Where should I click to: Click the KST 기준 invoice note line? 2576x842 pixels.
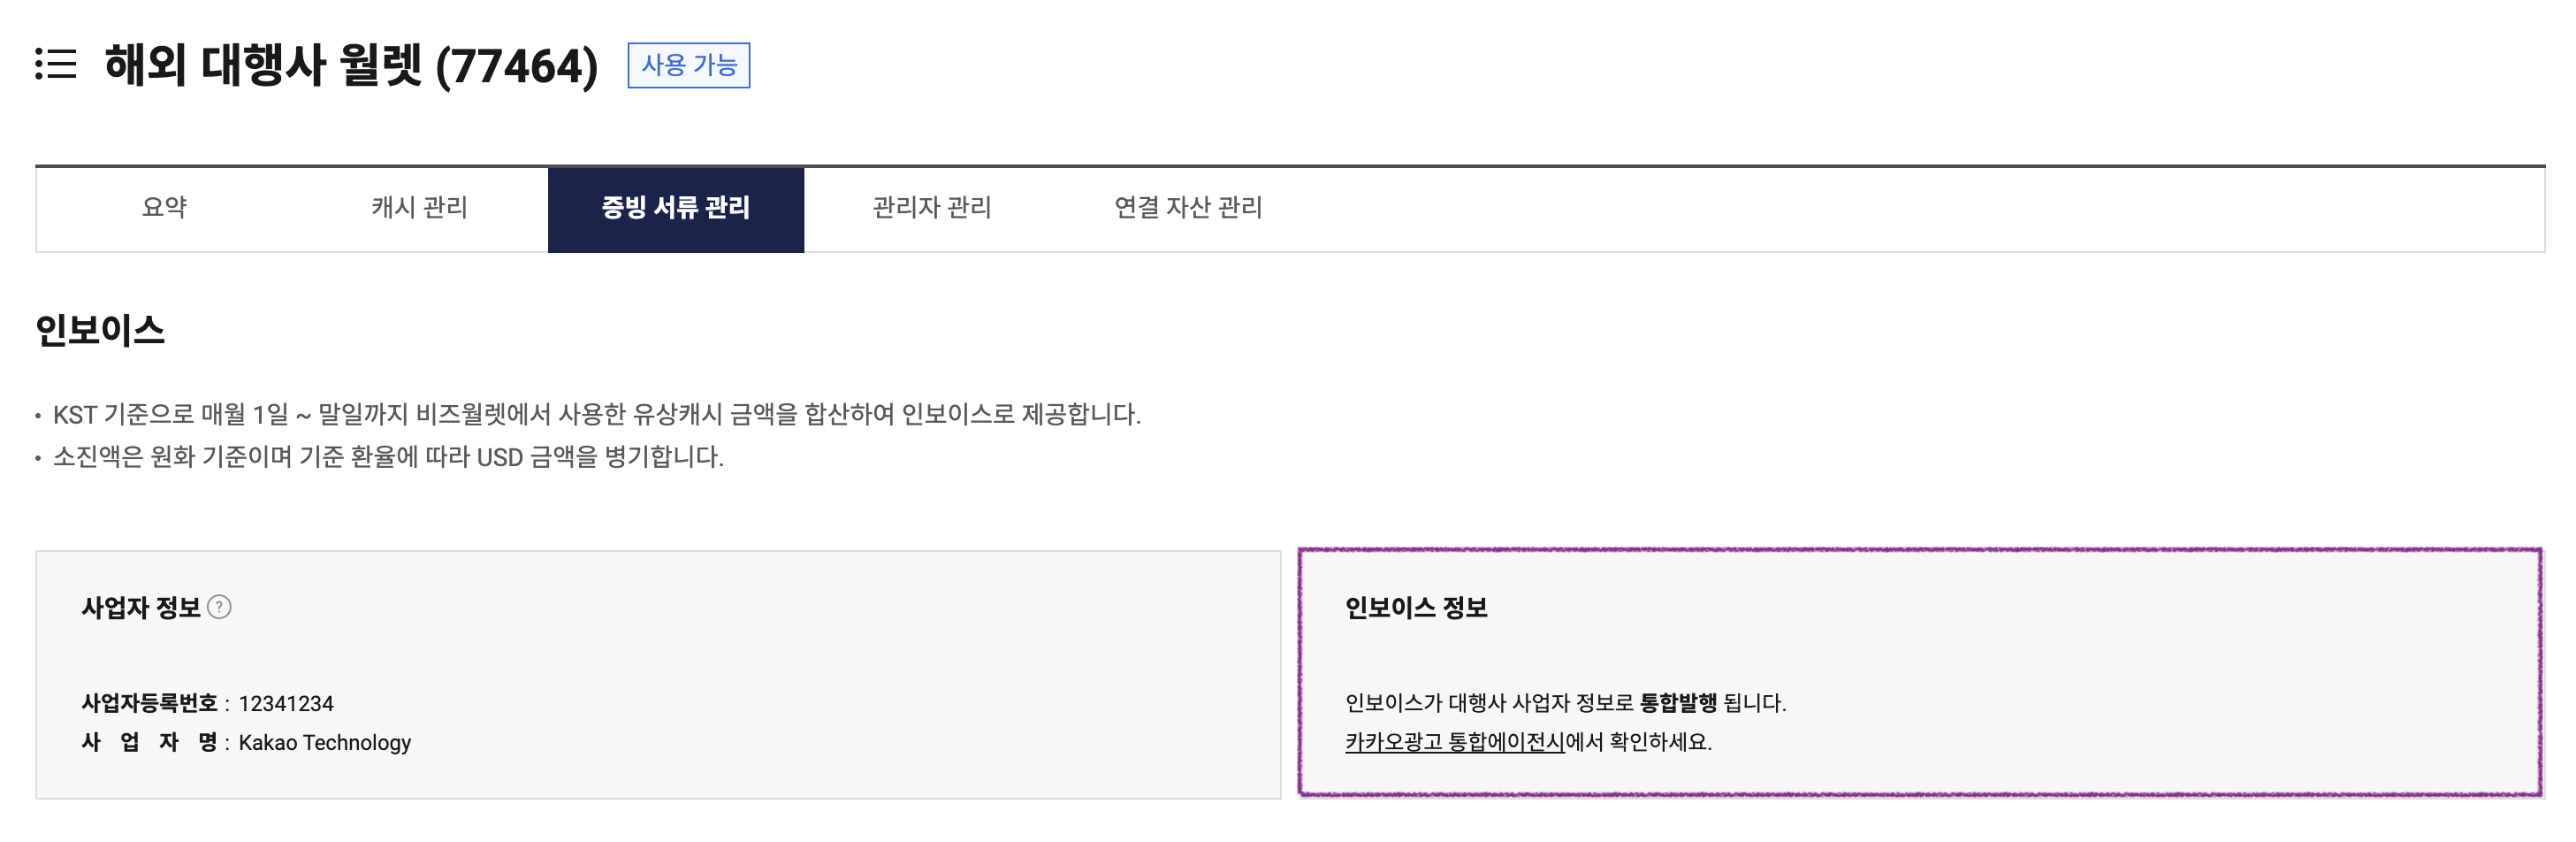pos(596,414)
